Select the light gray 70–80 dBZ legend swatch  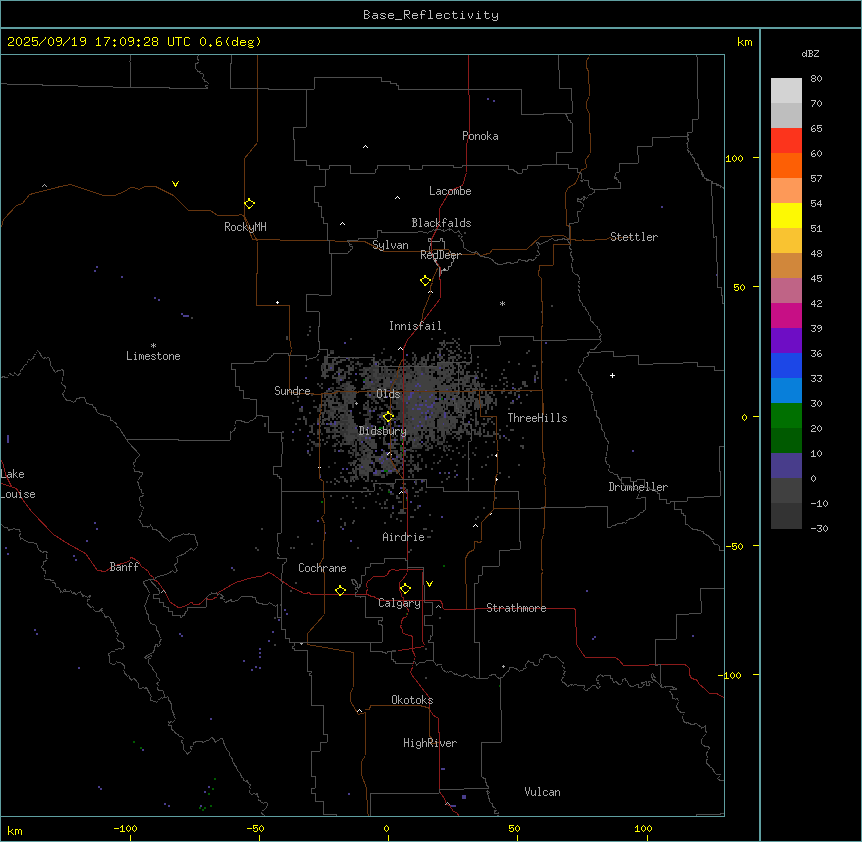click(786, 90)
